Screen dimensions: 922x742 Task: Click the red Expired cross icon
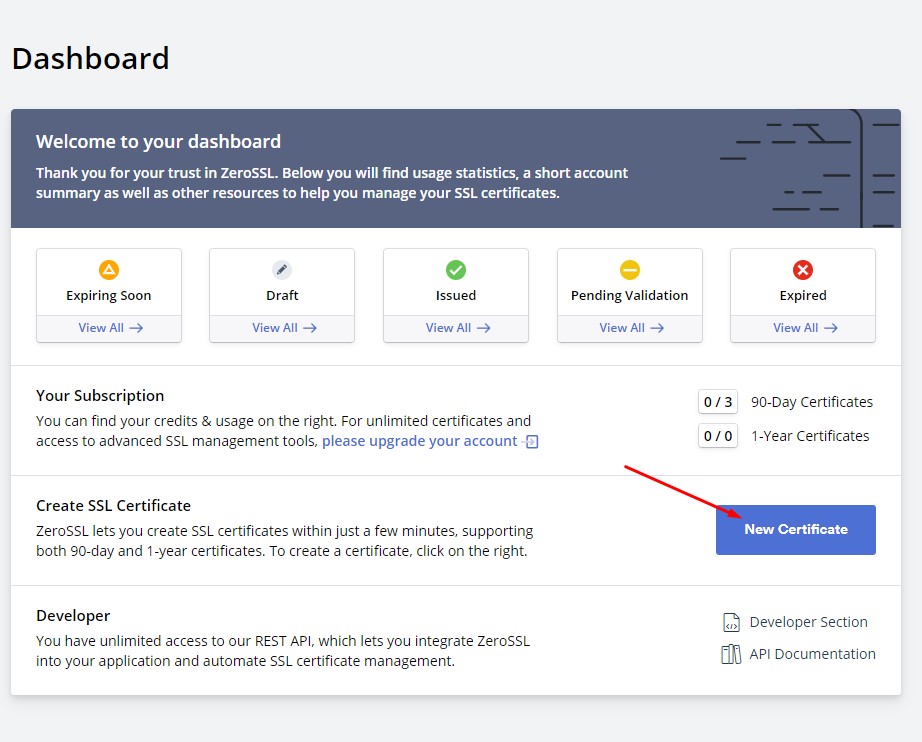point(803,270)
